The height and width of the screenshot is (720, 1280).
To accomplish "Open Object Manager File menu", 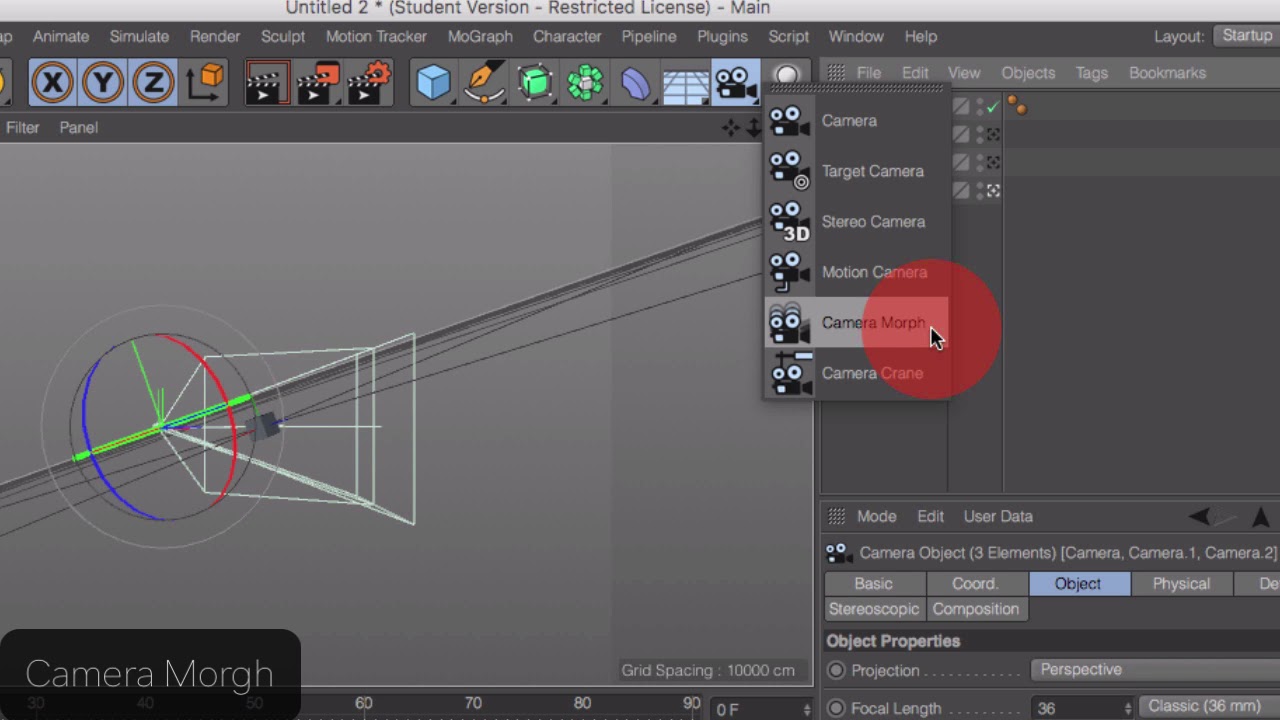I will 868,73.
